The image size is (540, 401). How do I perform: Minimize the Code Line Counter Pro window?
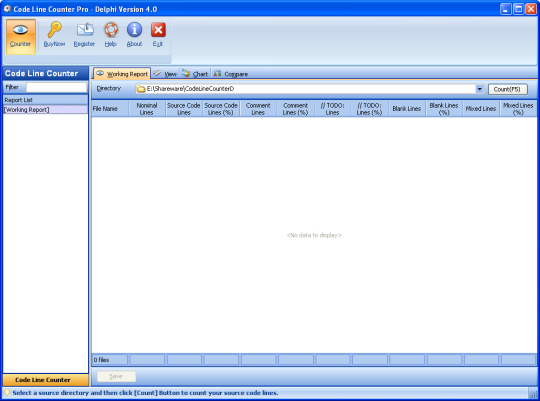click(505, 9)
